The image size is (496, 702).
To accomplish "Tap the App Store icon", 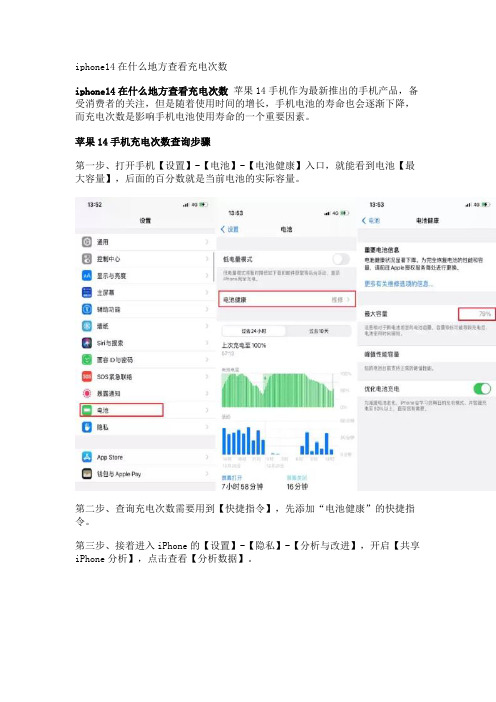I will coord(87,457).
